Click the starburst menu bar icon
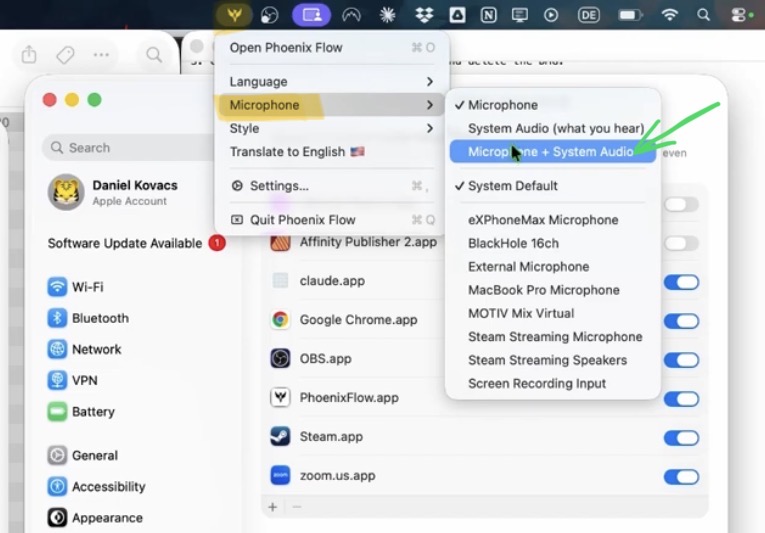The width and height of the screenshot is (765, 533). tap(387, 15)
